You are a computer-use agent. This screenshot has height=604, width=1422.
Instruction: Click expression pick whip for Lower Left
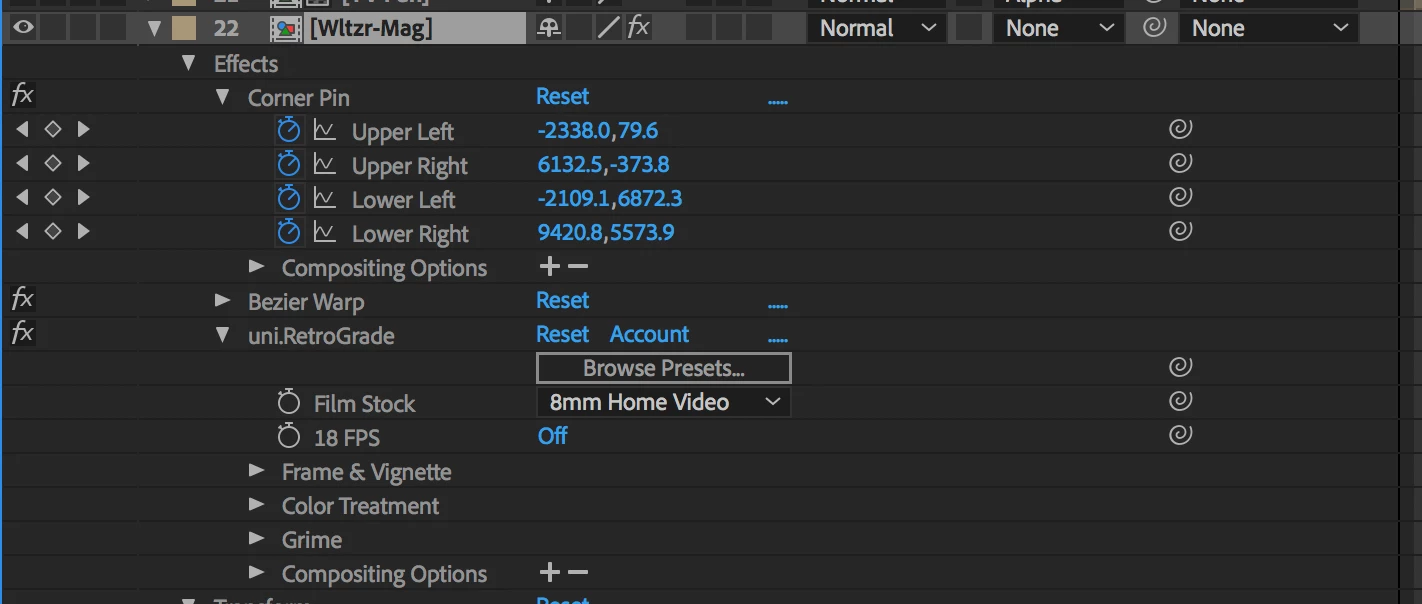[x=1180, y=197]
